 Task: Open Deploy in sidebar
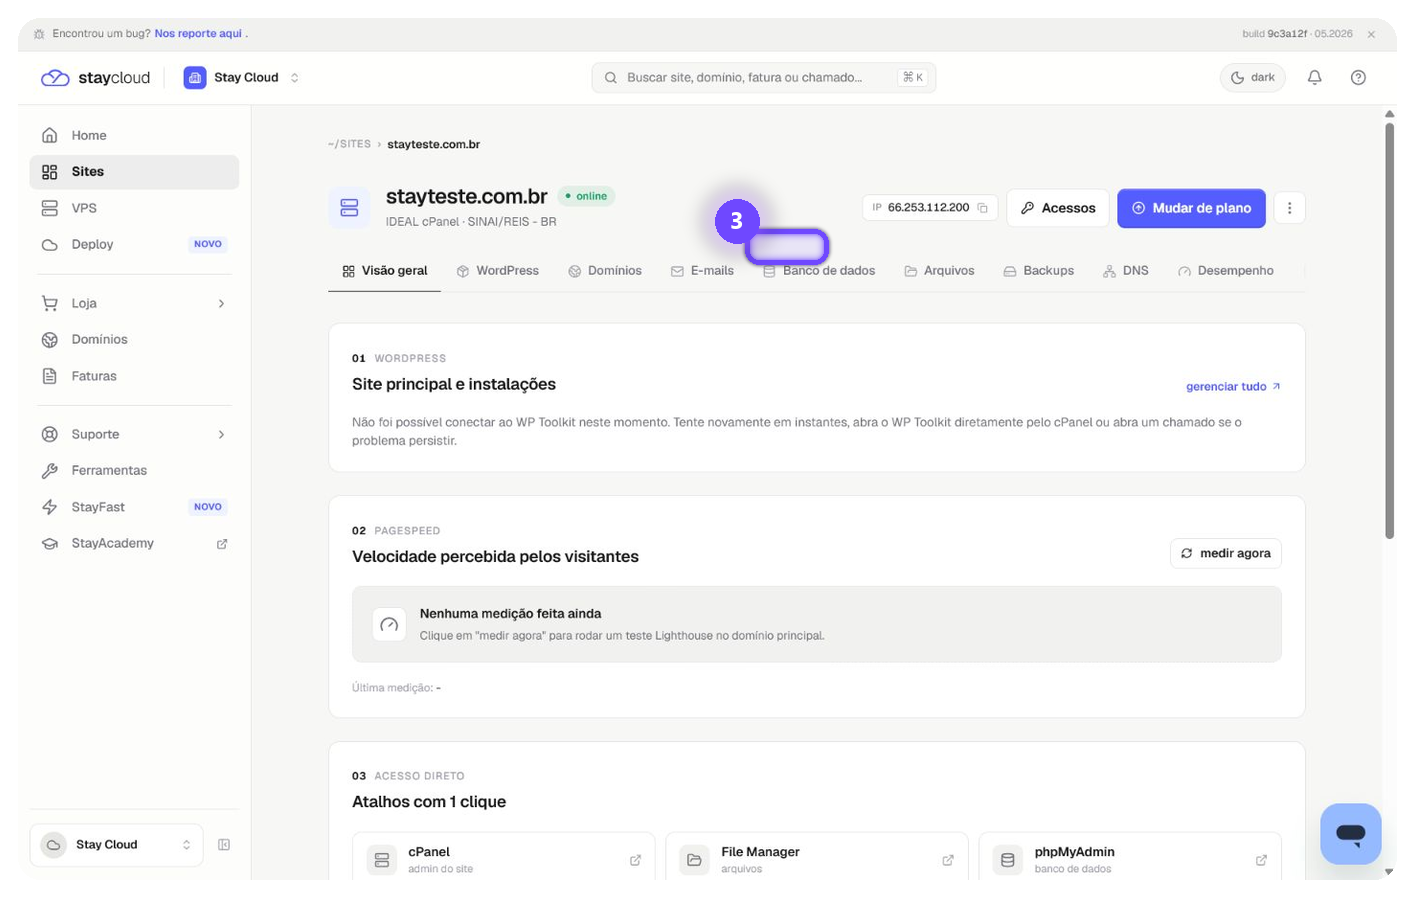[x=134, y=244]
